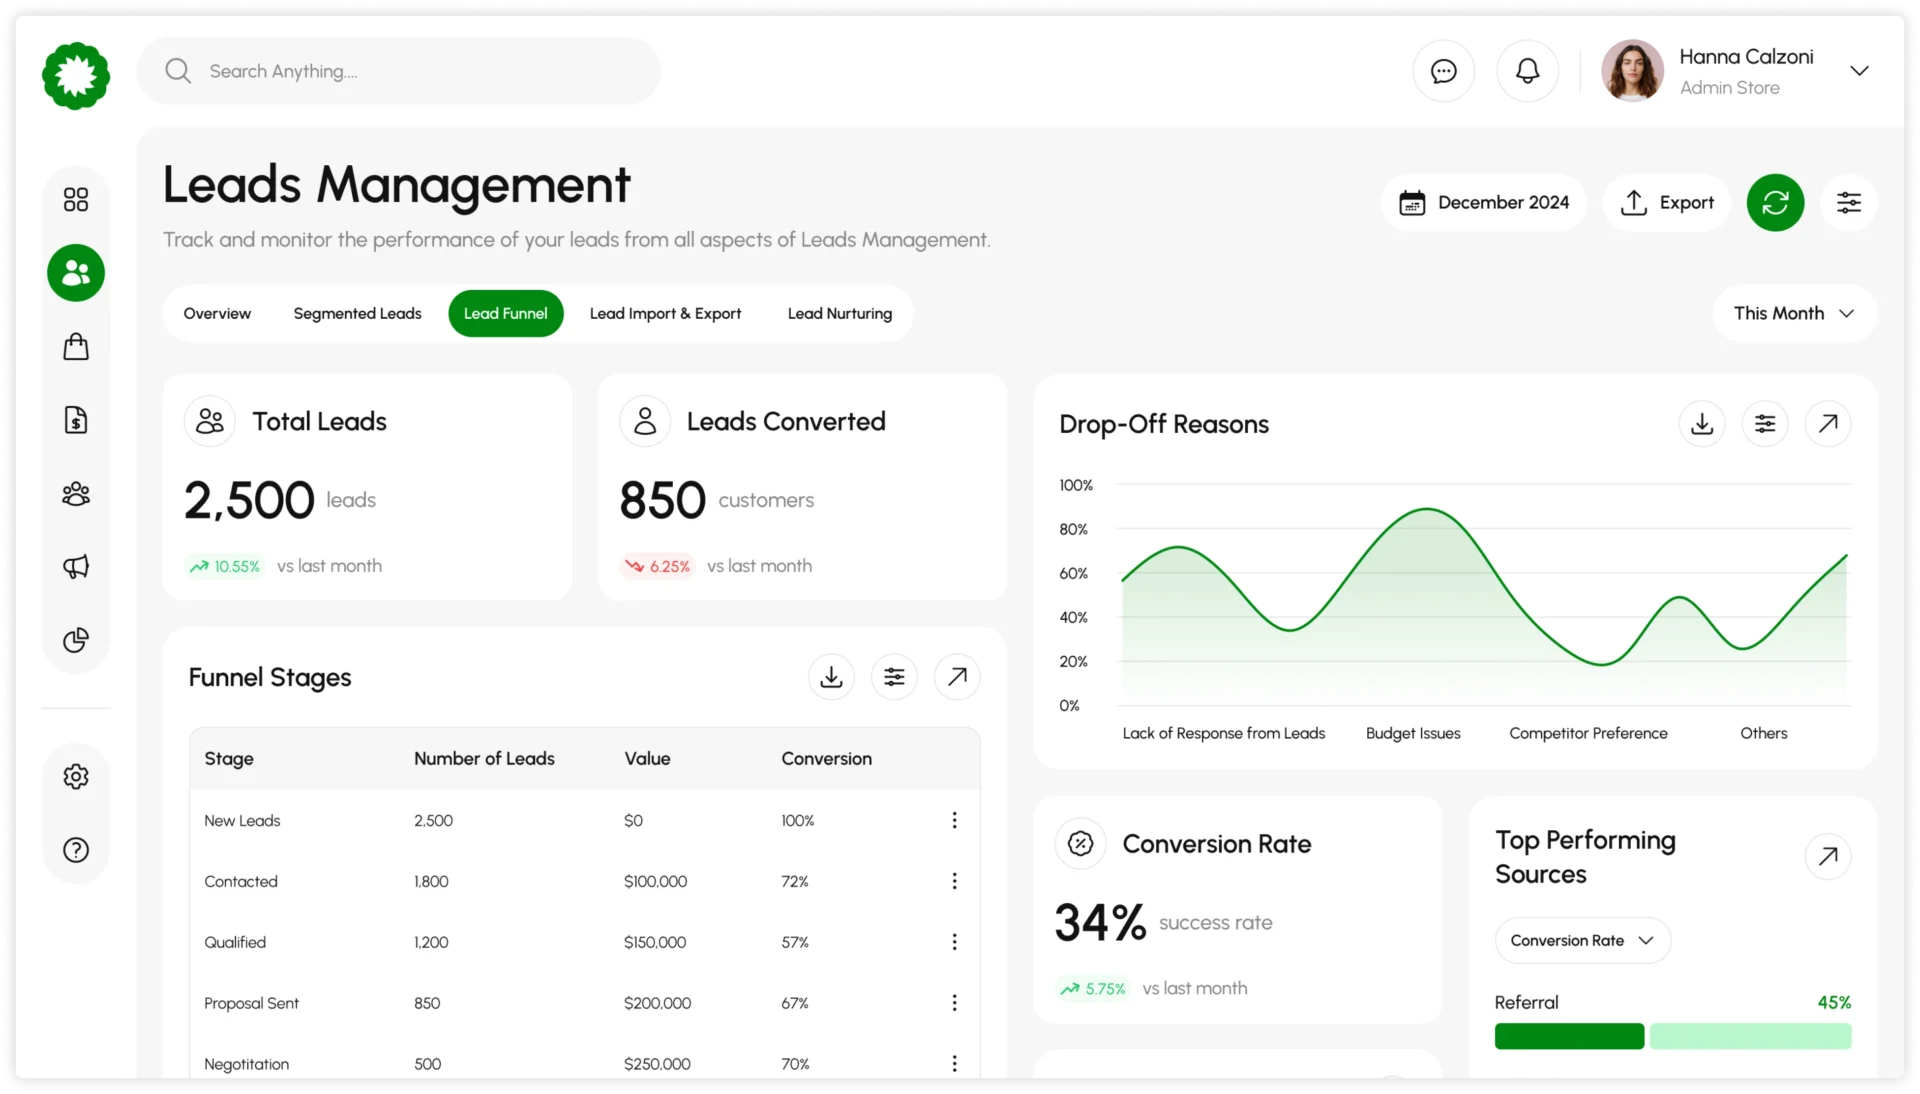Click the Export button
1920x1094 pixels.
click(1667, 202)
